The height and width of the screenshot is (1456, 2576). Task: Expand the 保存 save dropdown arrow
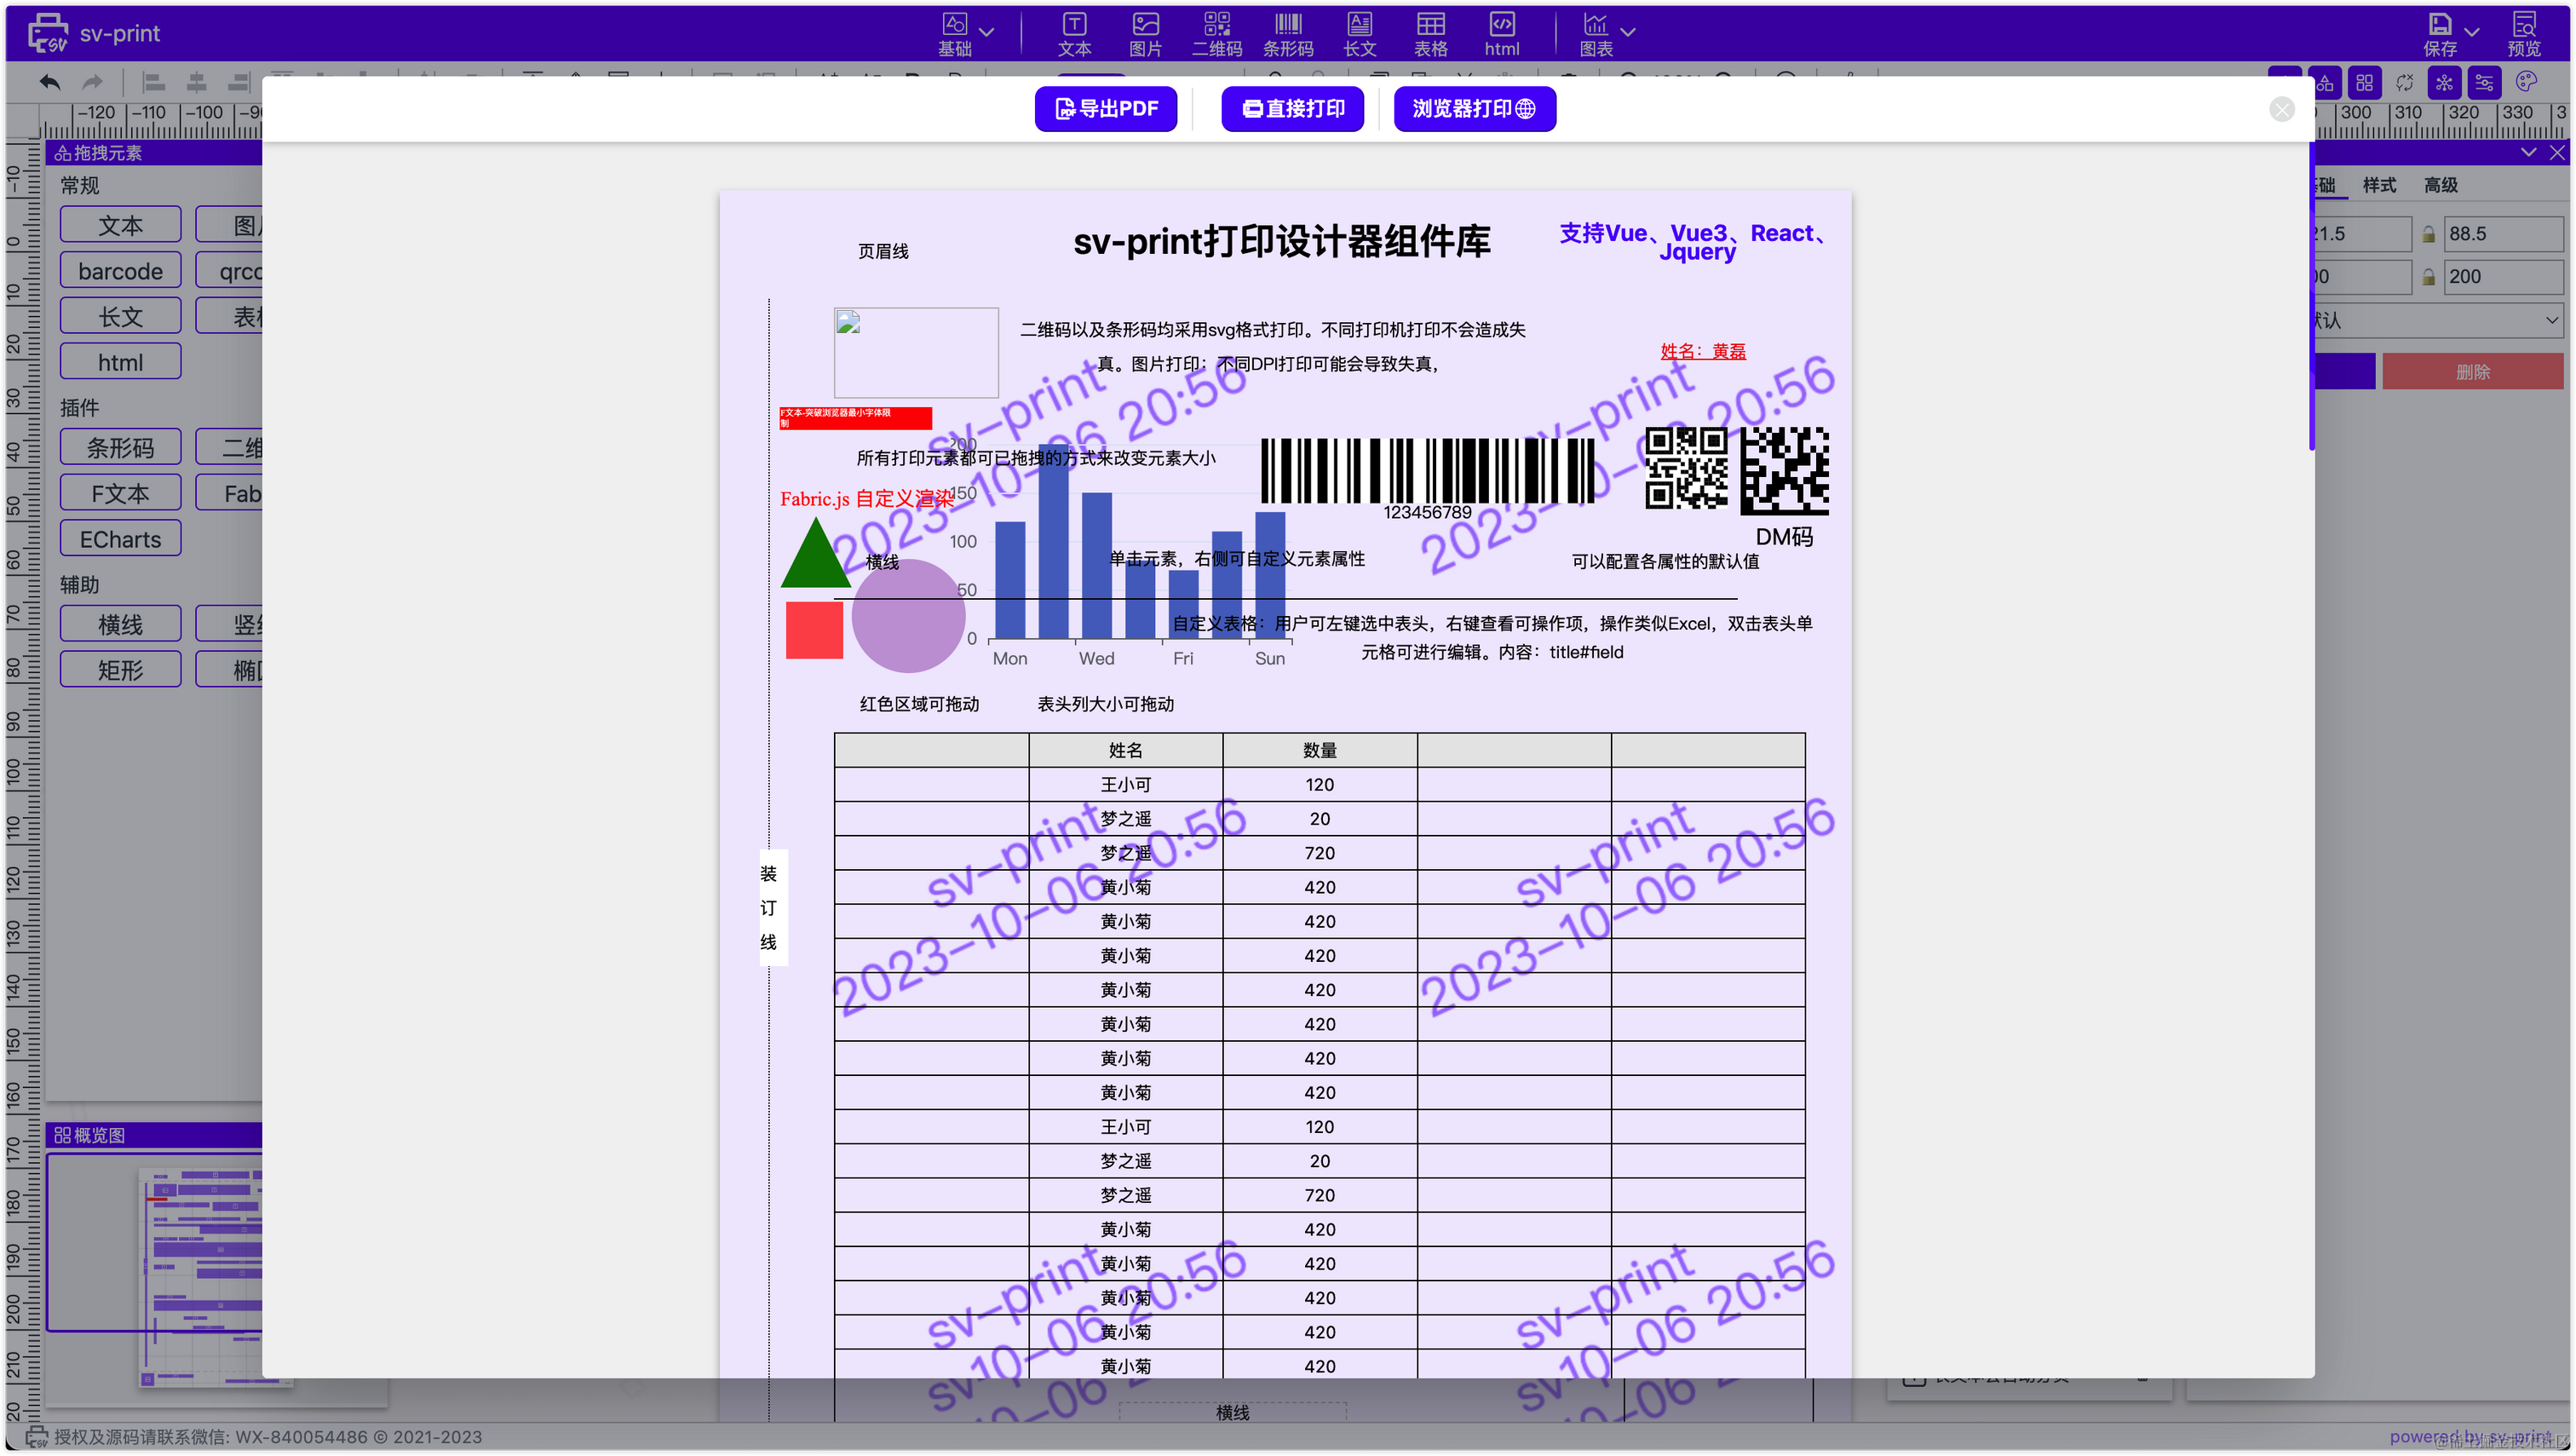click(x=2472, y=32)
